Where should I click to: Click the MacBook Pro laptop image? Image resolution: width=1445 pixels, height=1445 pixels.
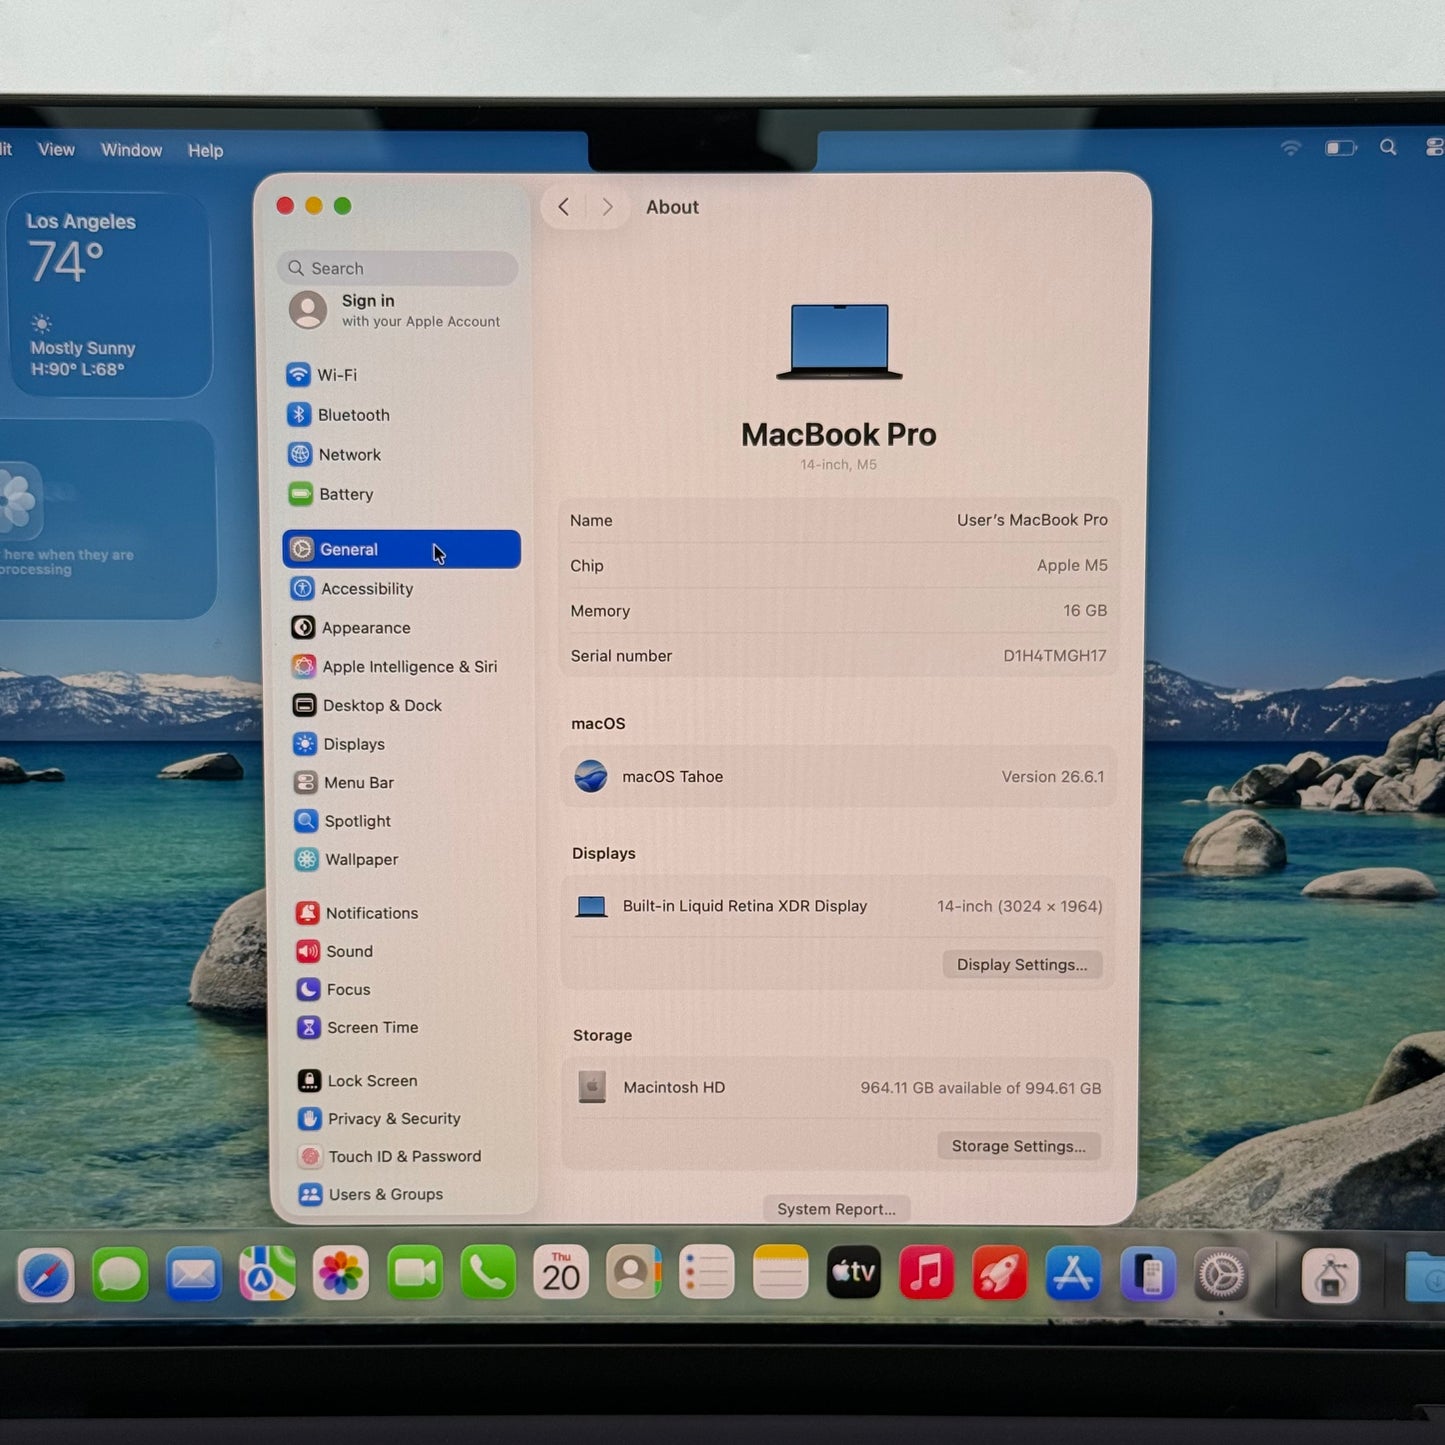click(x=840, y=342)
